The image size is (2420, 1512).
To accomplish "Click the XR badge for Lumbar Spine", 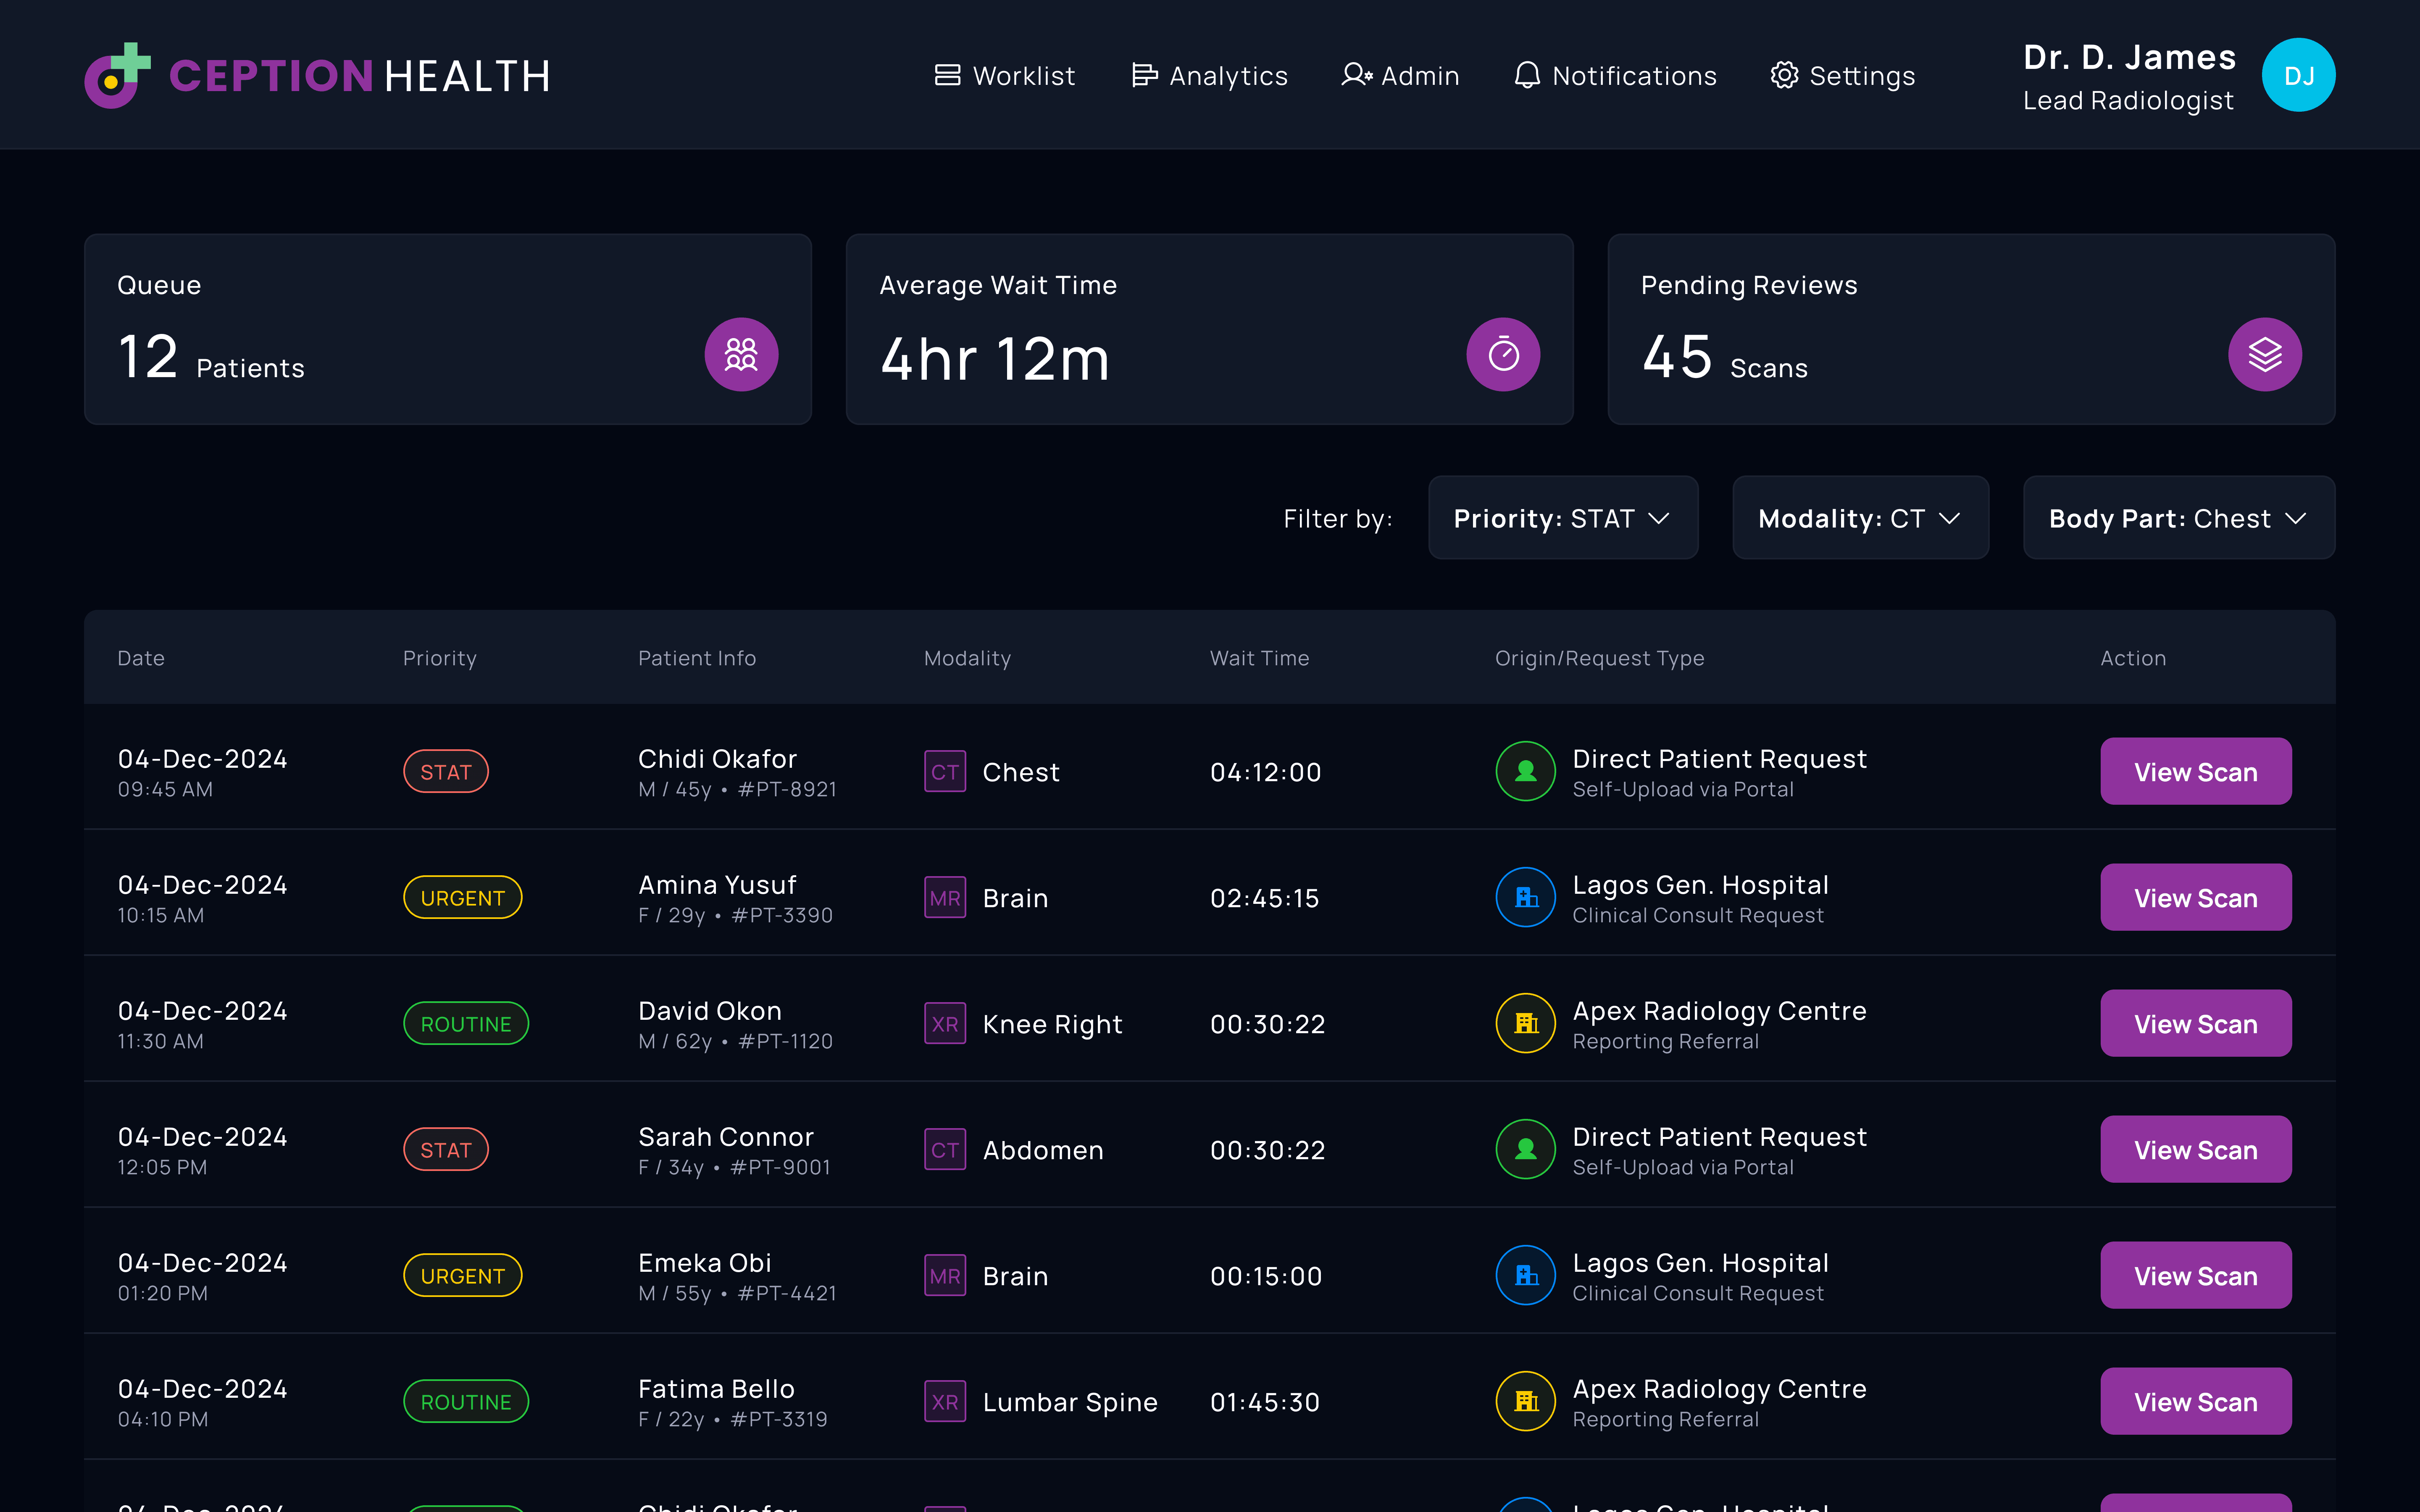I will 944,1401.
